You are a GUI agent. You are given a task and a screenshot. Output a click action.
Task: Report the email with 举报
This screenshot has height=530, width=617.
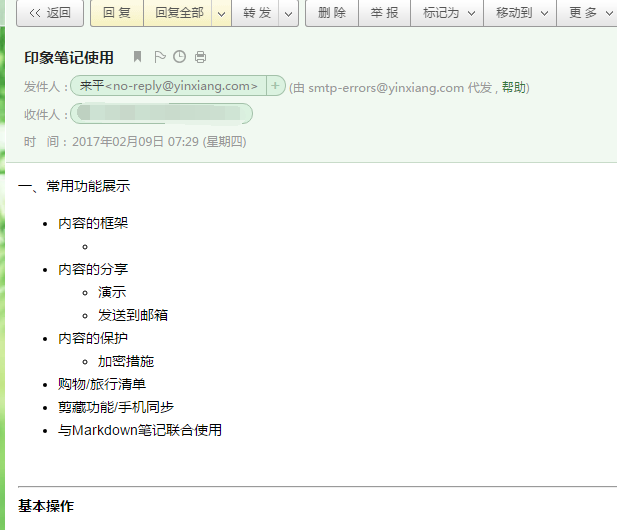(384, 13)
